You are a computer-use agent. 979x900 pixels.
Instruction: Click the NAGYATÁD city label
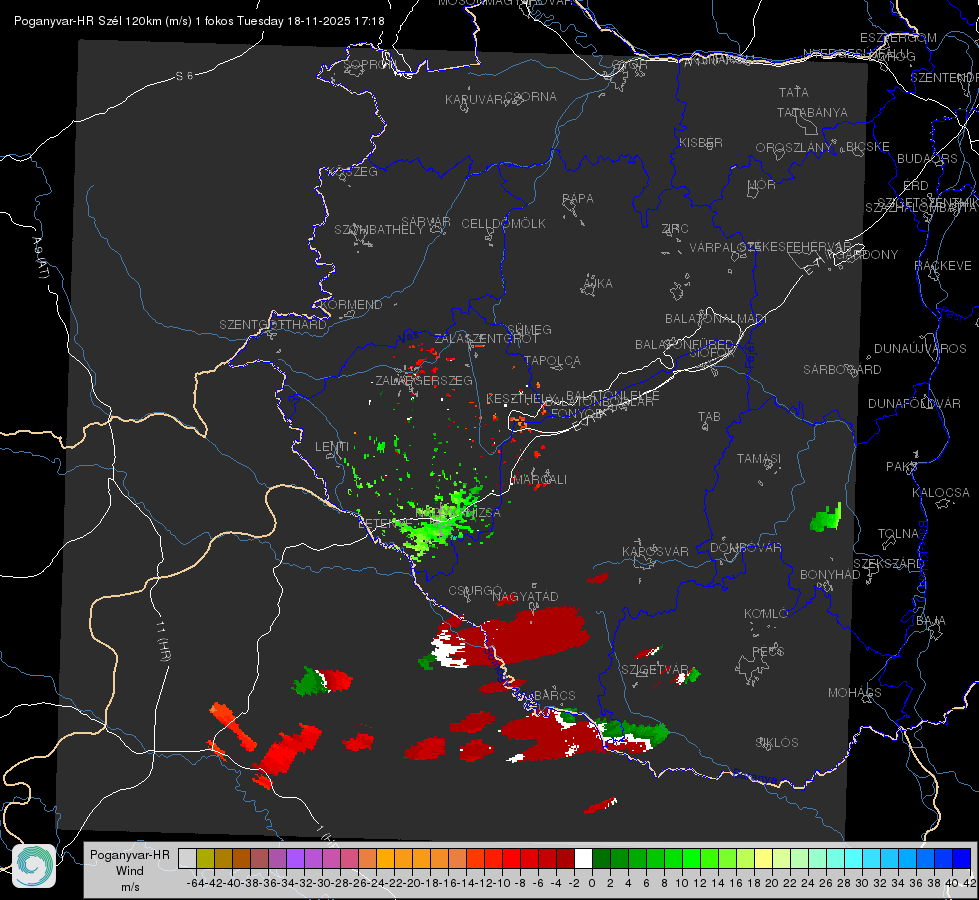[526, 597]
